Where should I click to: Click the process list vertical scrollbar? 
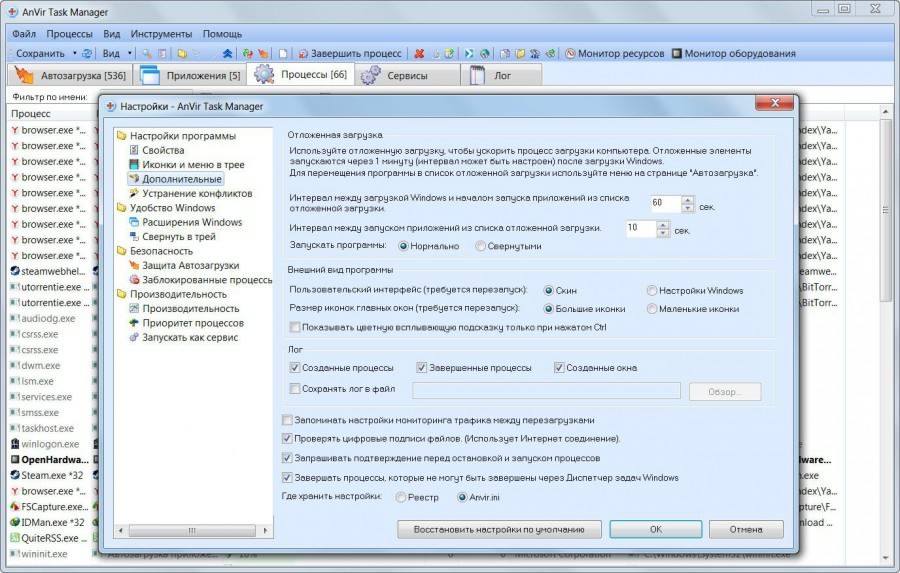887,300
